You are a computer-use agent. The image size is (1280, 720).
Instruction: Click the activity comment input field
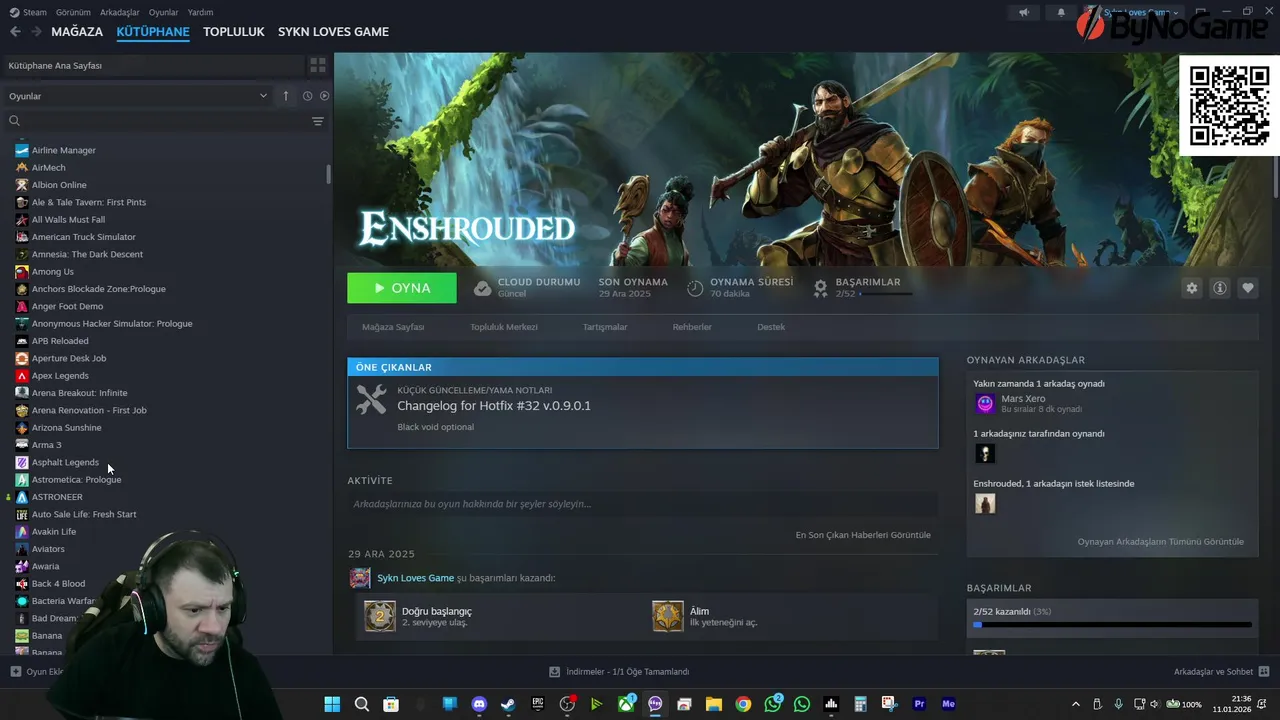(x=642, y=504)
